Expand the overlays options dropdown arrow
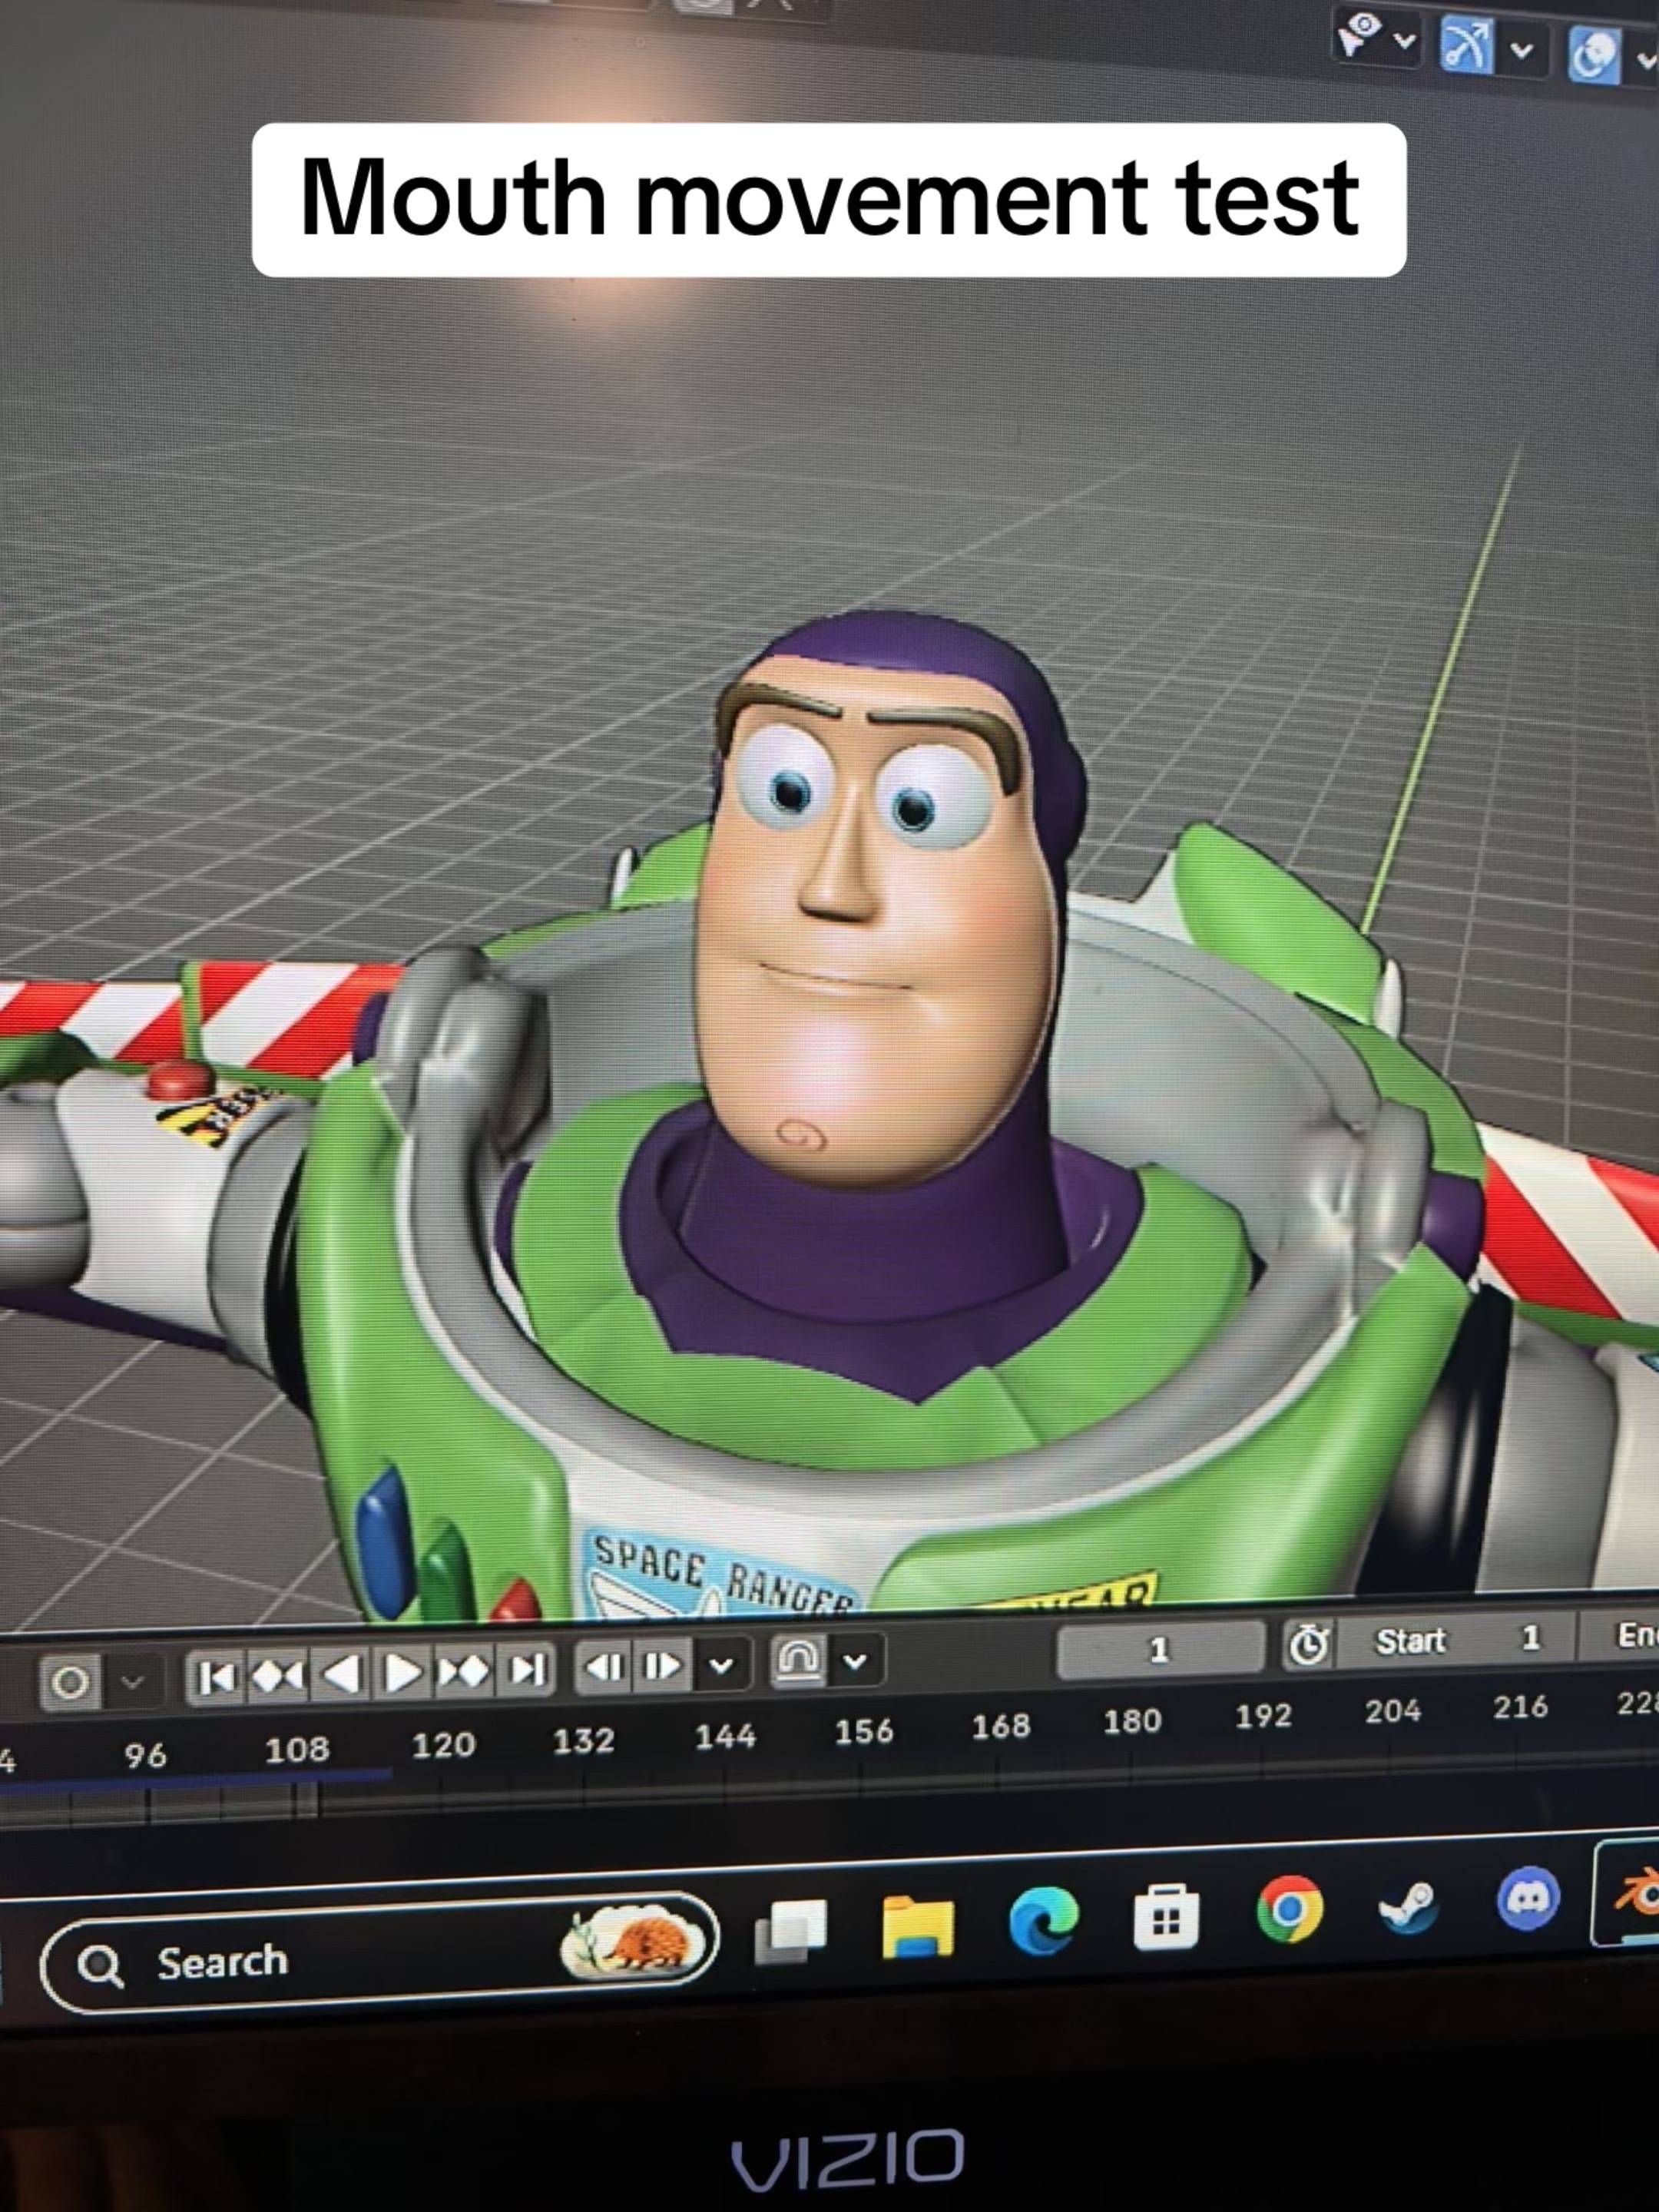The width and height of the screenshot is (1659, 2212). [1647, 60]
